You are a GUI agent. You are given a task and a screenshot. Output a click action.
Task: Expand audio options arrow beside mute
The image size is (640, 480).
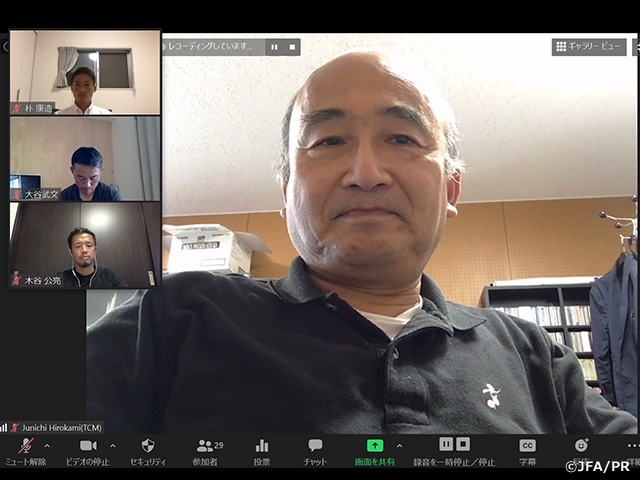[47, 446]
